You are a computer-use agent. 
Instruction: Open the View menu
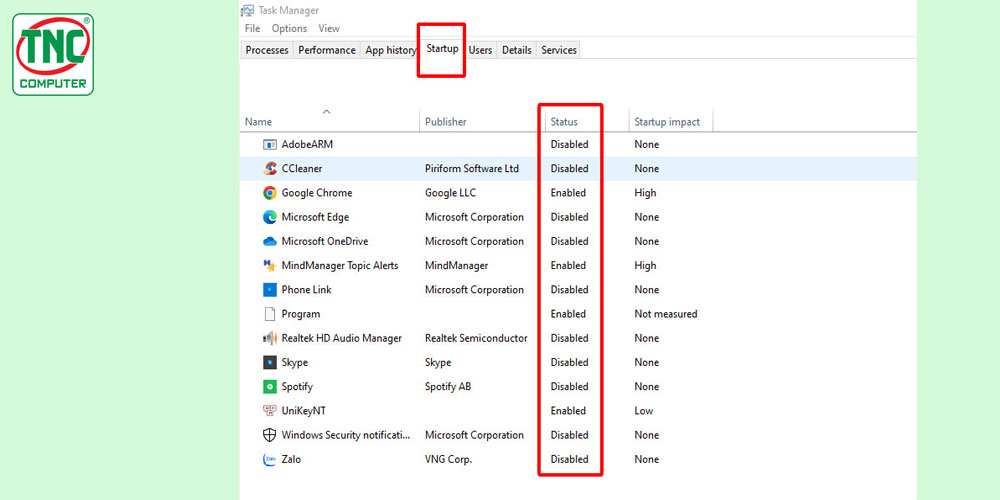pos(329,29)
